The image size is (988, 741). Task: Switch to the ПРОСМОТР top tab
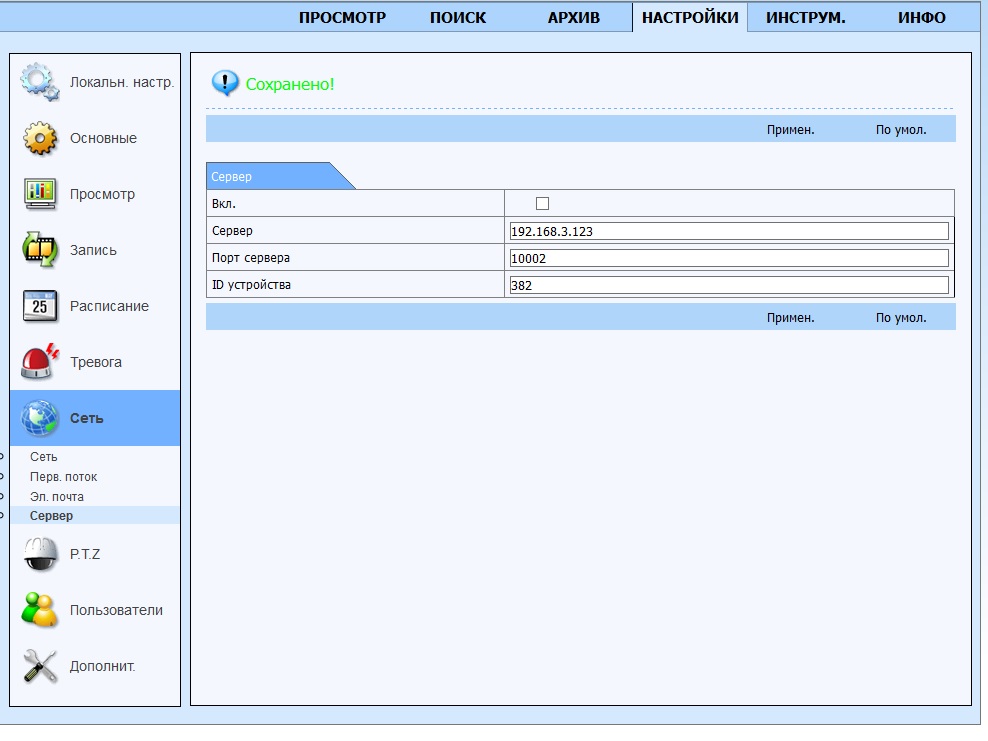[342, 18]
